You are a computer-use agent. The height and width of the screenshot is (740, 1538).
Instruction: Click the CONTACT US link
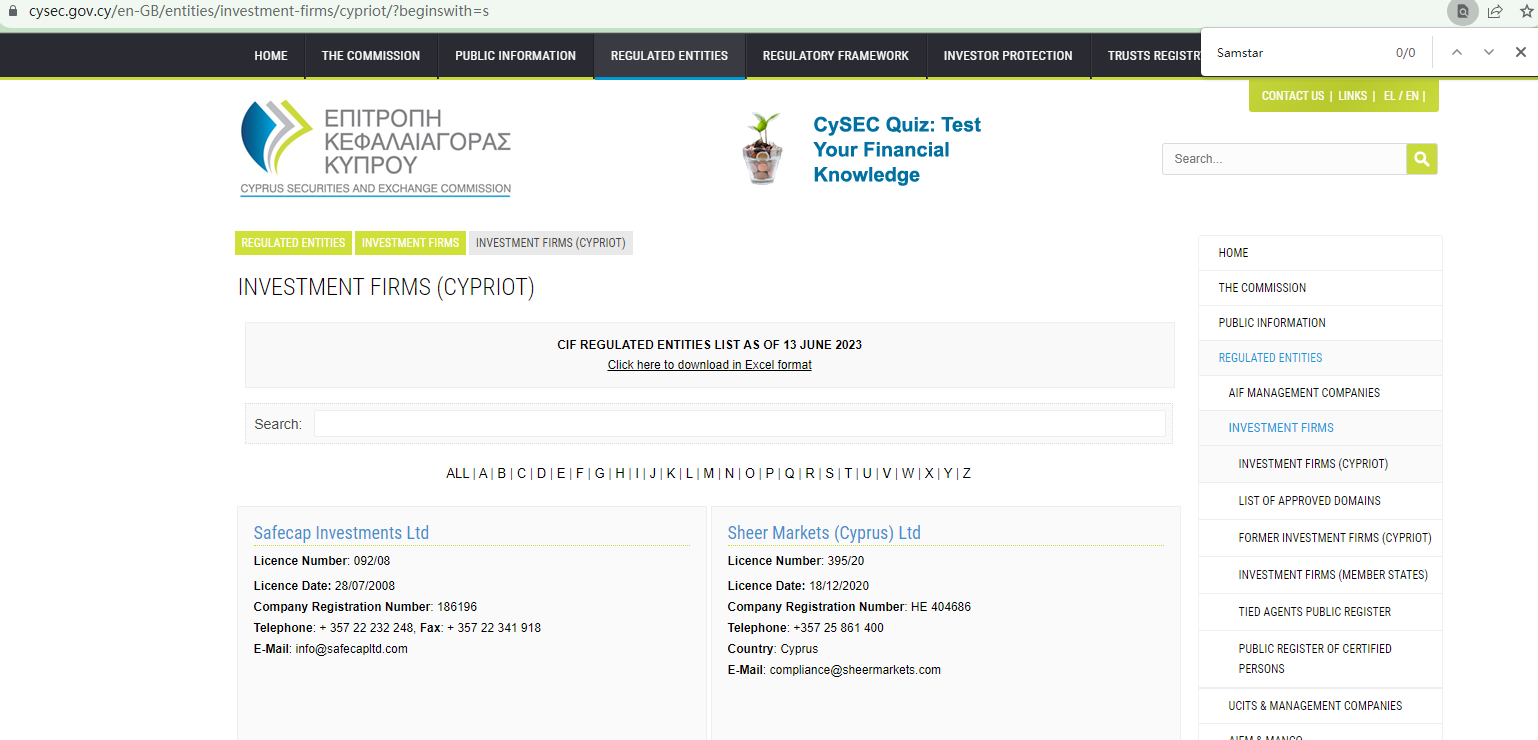tap(1293, 96)
